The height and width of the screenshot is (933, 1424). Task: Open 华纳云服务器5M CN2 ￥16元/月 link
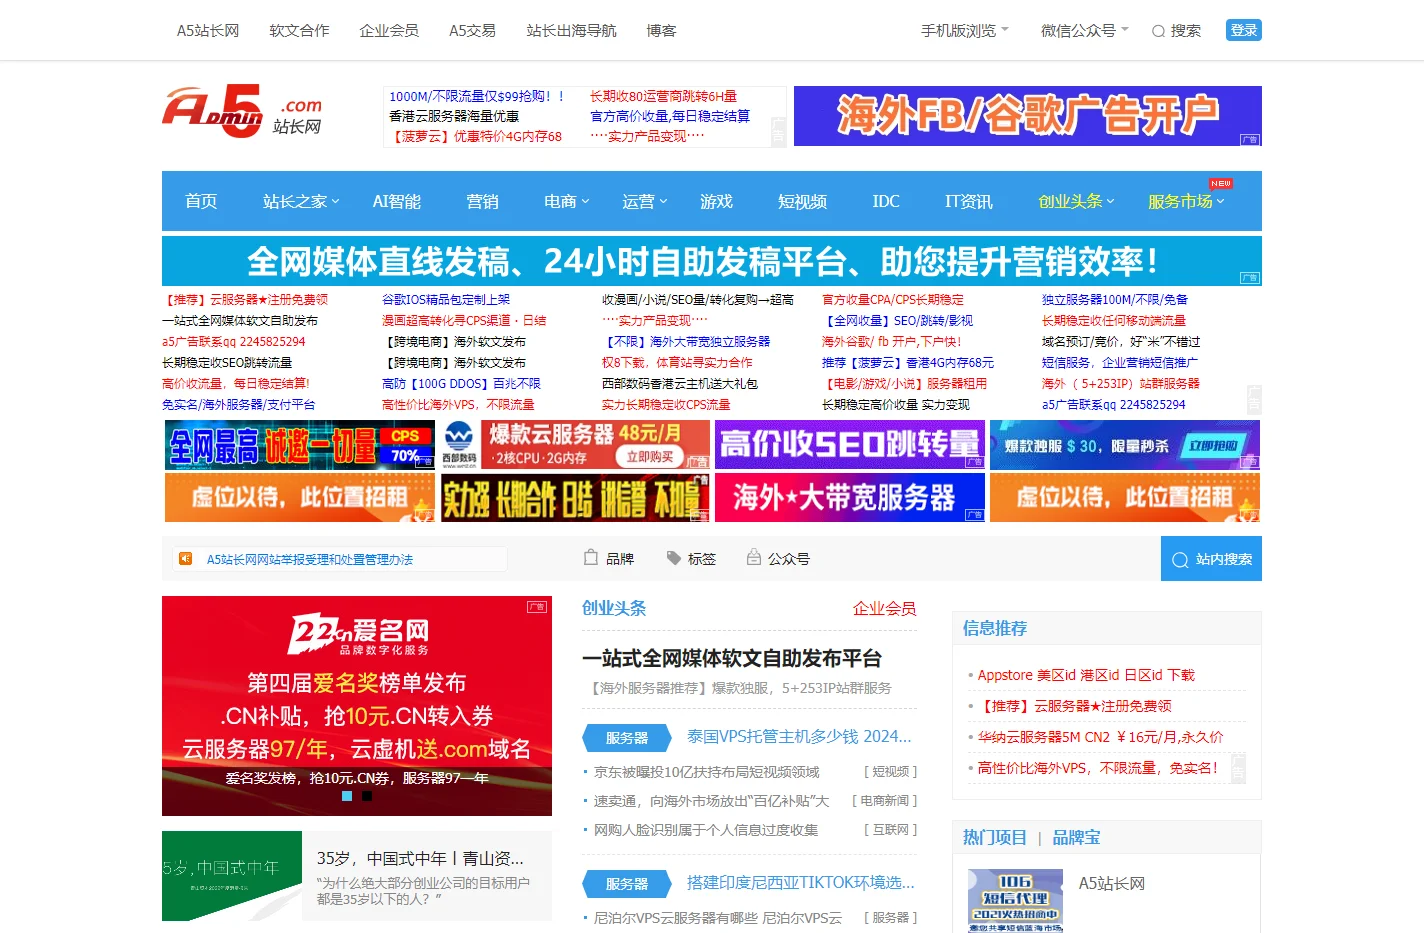(x=1100, y=737)
